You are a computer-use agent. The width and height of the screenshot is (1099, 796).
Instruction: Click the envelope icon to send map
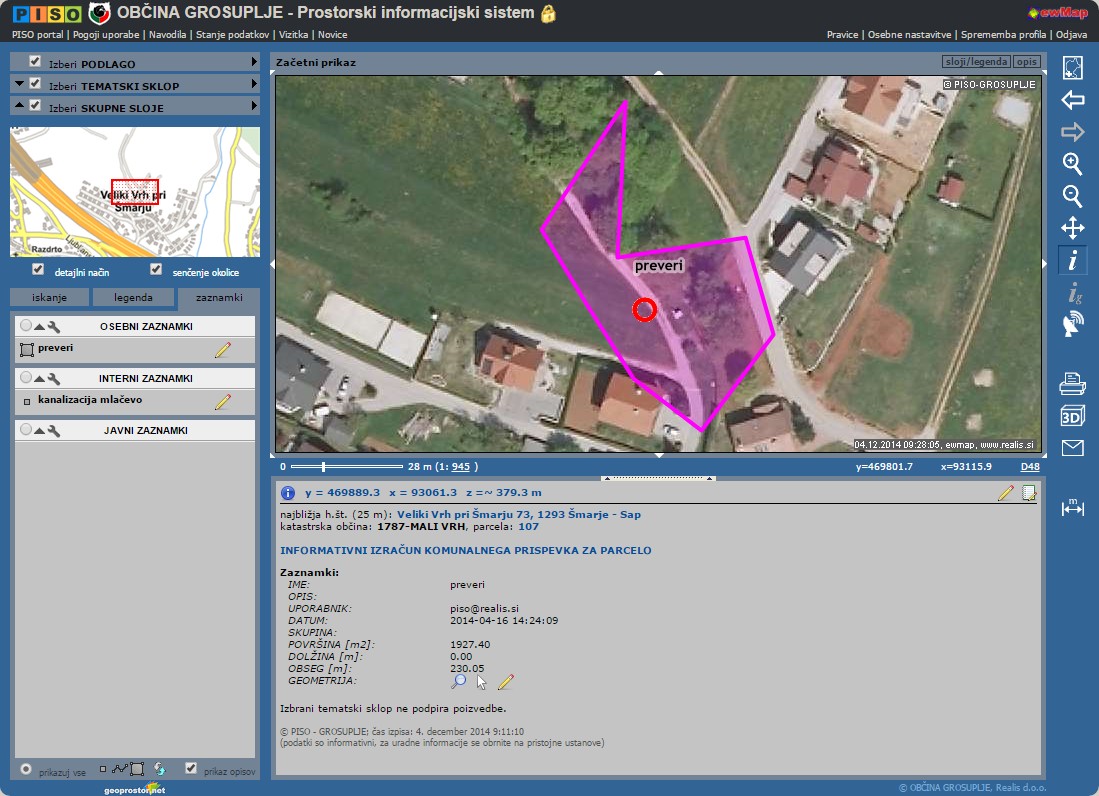1072,448
